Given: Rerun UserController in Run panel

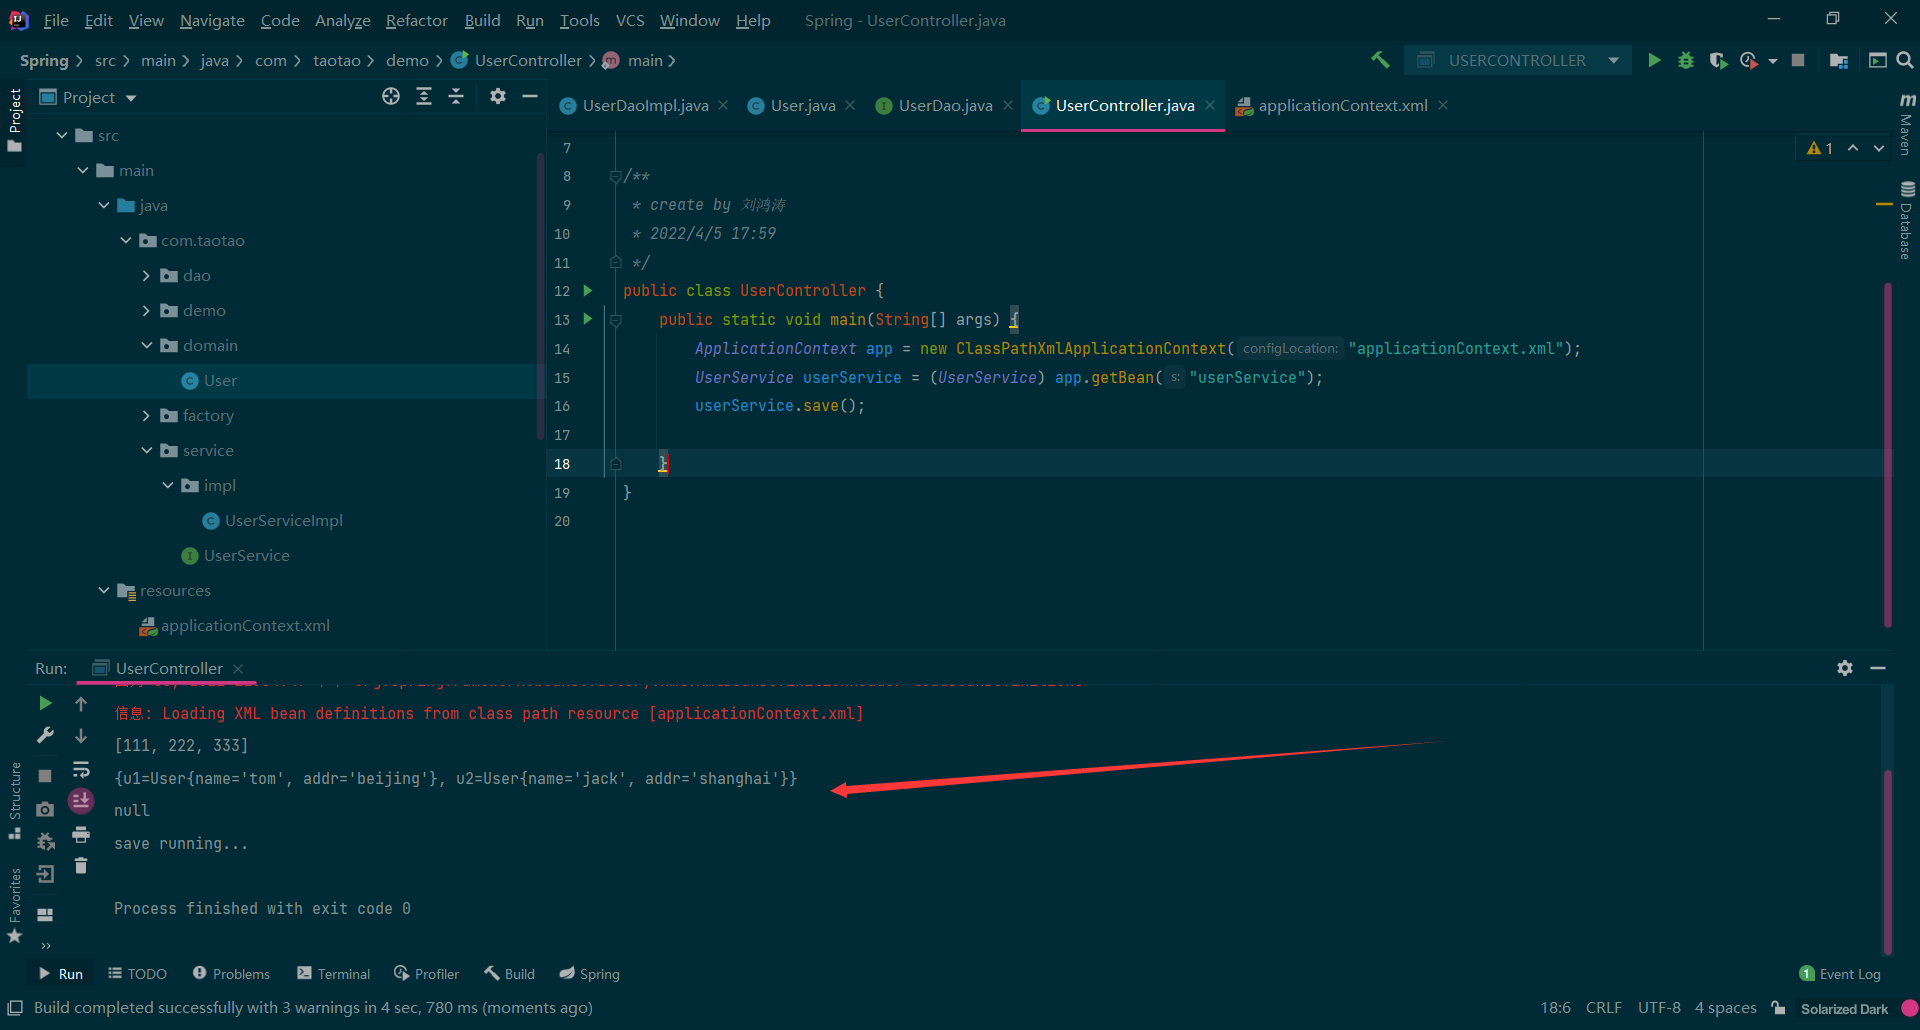Looking at the screenshot, I should tap(45, 703).
